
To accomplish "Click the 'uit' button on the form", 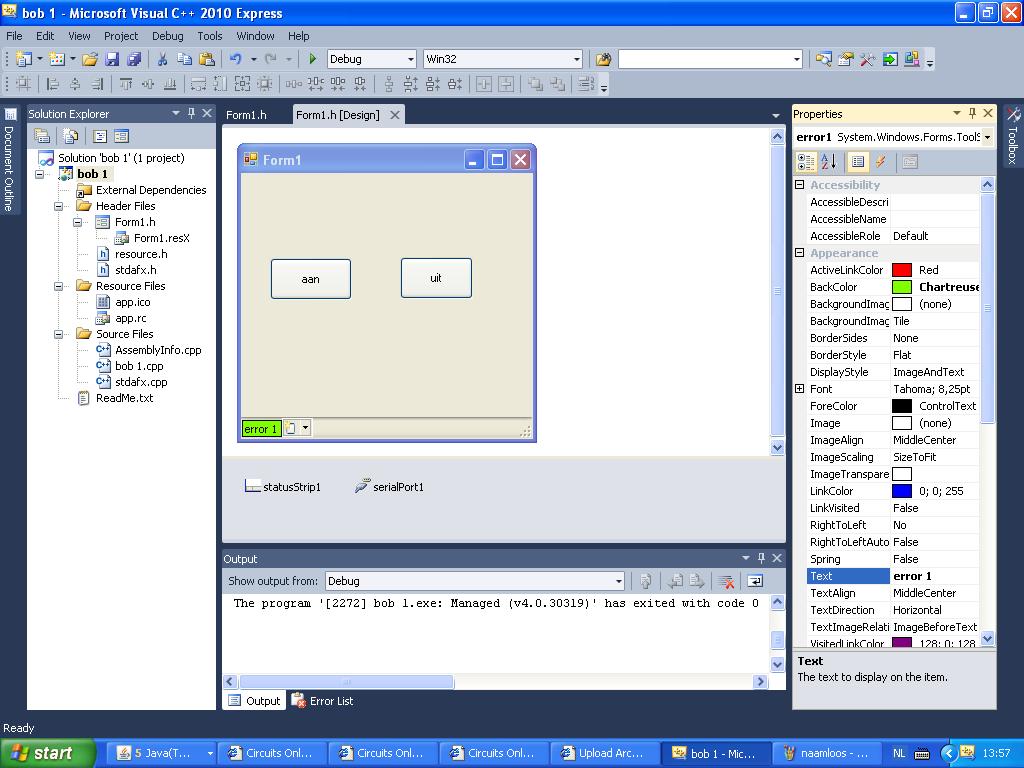I will click(x=435, y=278).
